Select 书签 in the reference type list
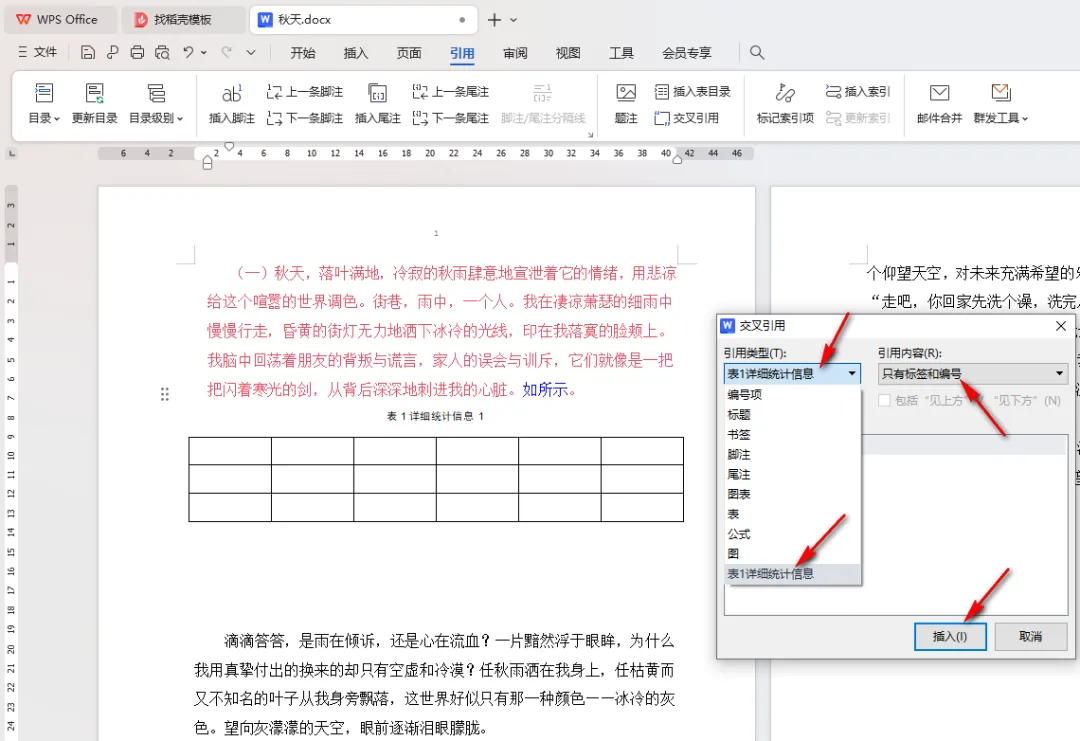This screenshot has height=741, width=1080. coord(792,435)
